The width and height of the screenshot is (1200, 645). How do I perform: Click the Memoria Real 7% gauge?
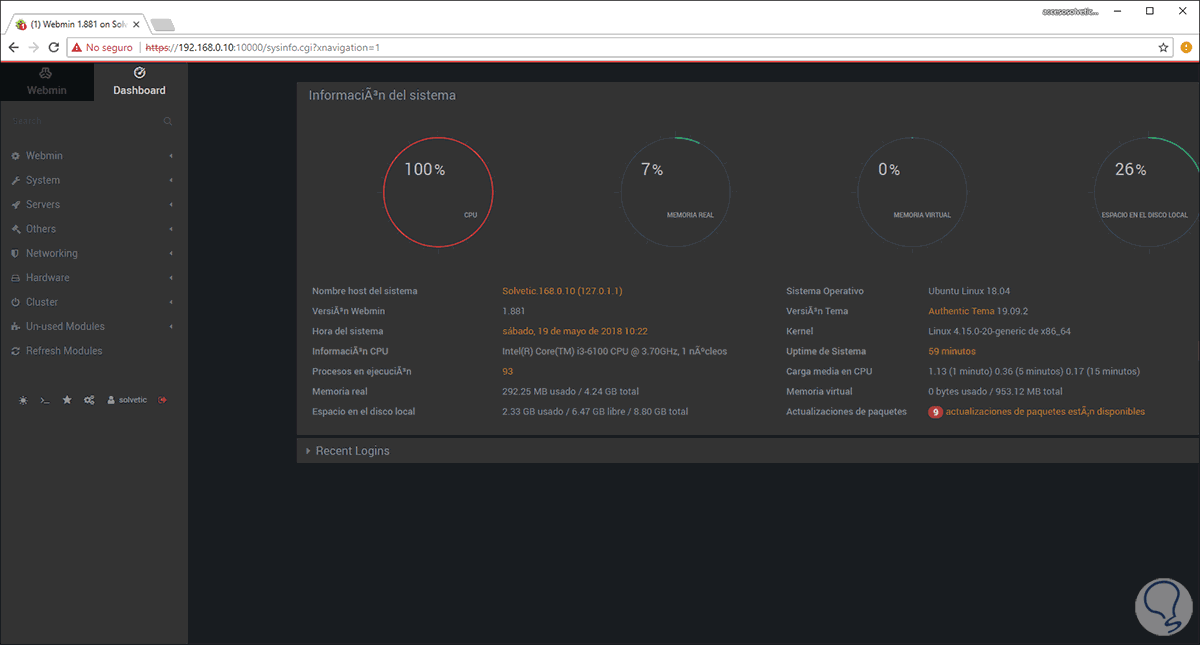pyautogui.click(x=675, y=191)
